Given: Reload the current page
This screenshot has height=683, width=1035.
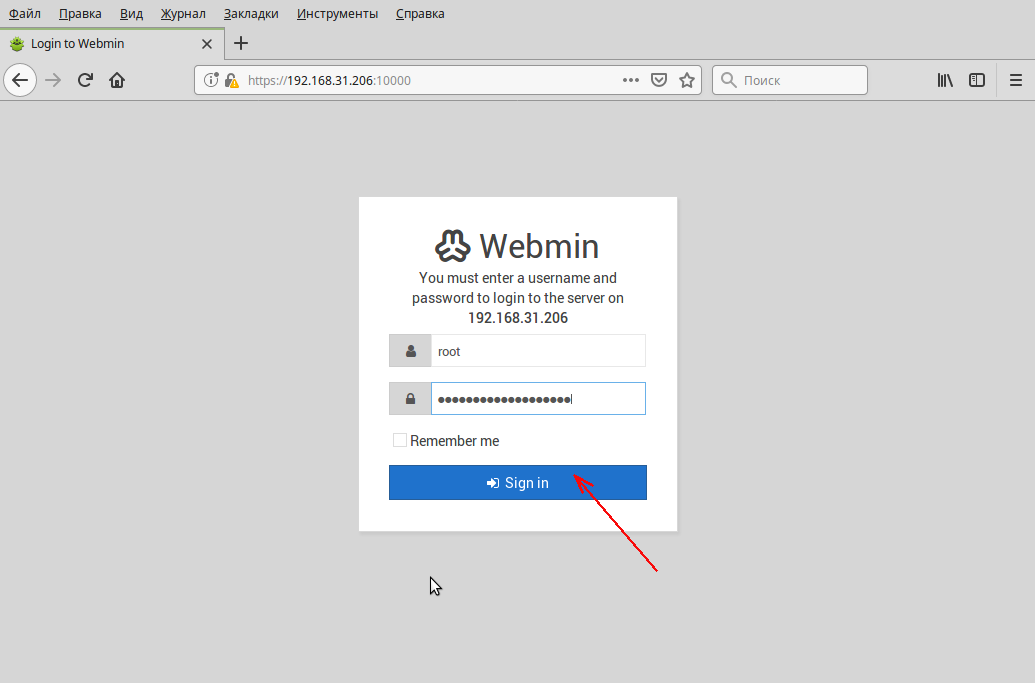Looking at the screenshot, I should pyautogui.click(x=85, y=81).
